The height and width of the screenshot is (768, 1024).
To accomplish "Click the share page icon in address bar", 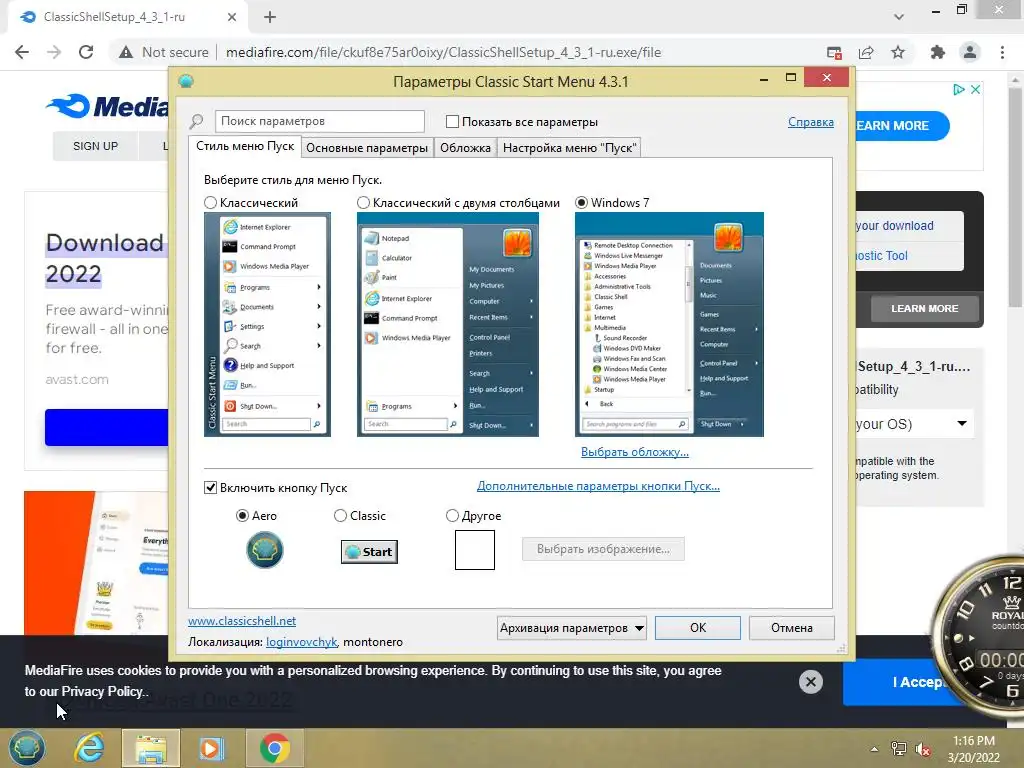I will 866,52.
